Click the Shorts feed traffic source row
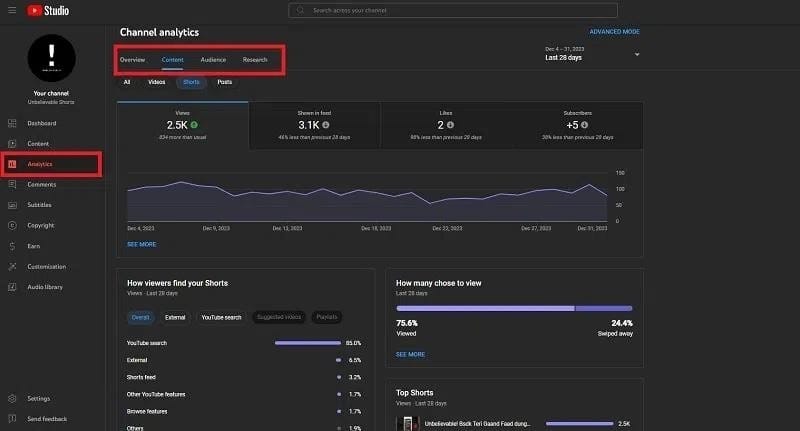800x431 pixels. pos(244,377)
